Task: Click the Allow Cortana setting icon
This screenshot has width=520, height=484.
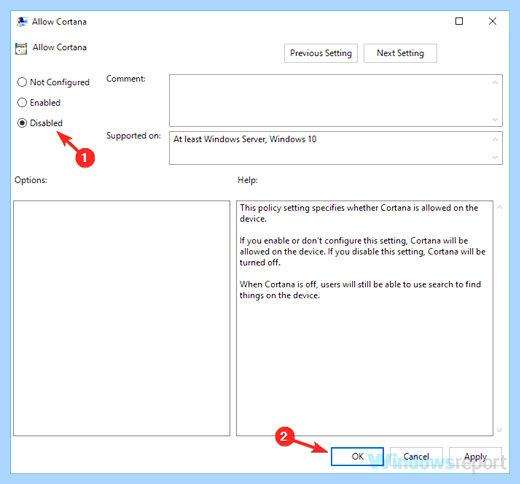Action: [21, 48]
